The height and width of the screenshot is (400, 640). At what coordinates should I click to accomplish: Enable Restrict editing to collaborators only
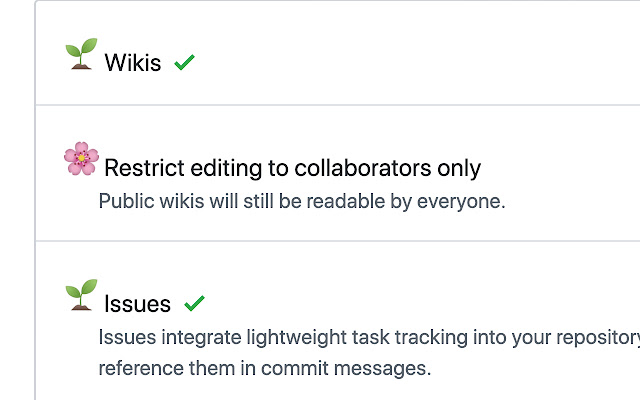[x=292, y=168]
